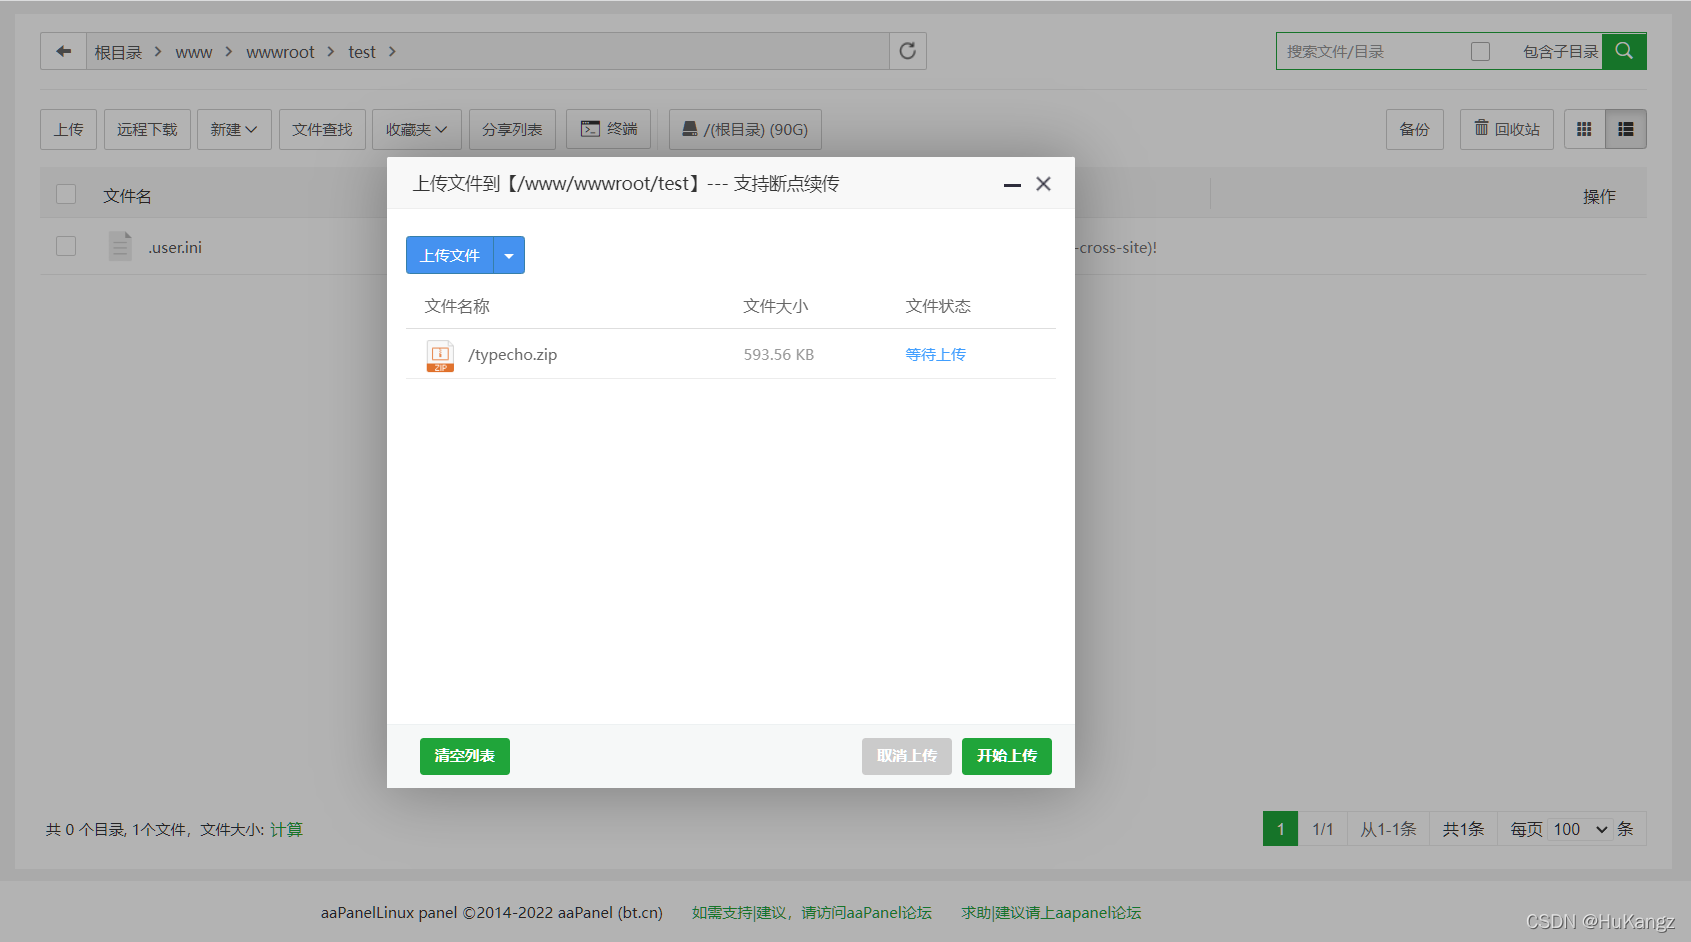Click the 计算 size calculation link

[x=286, y=829]
